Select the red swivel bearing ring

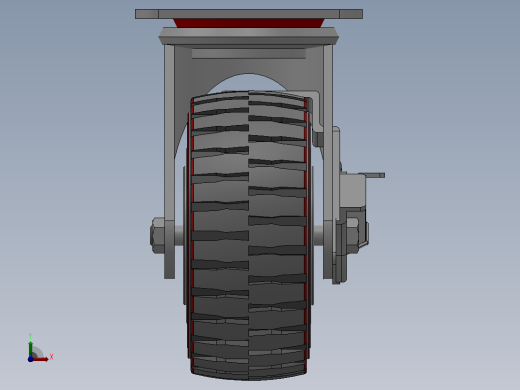[249, 23]
